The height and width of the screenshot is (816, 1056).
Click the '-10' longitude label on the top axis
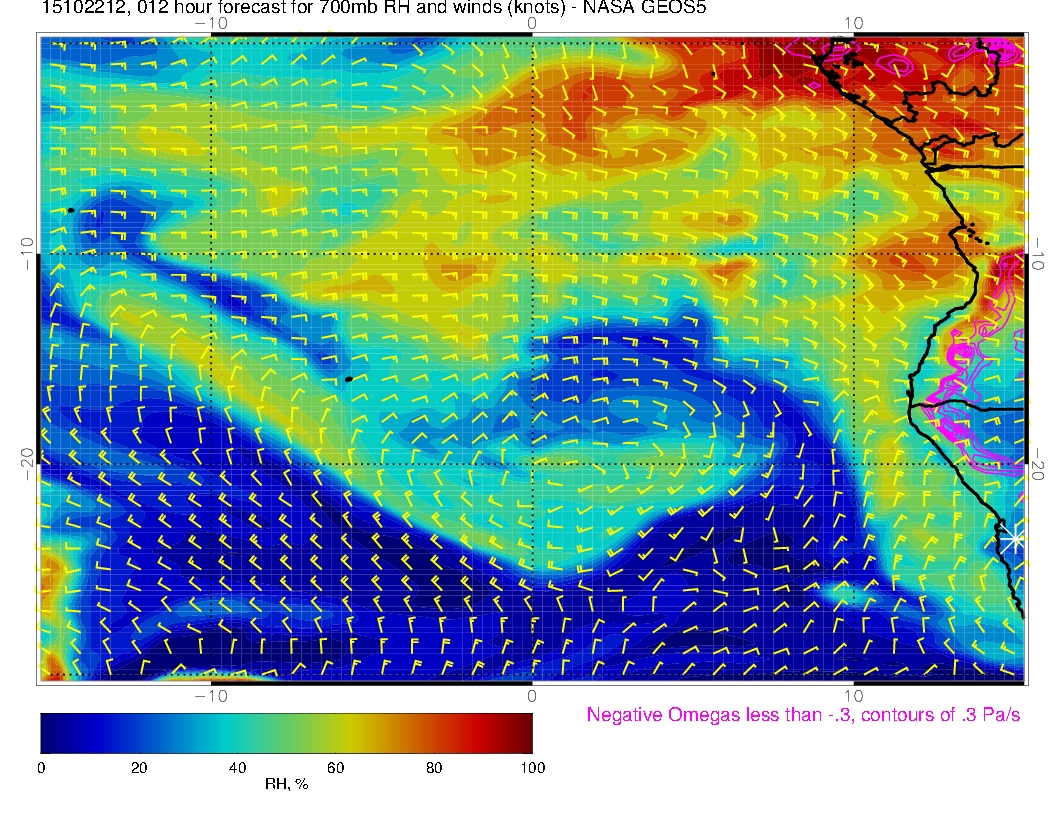point(211,23)
